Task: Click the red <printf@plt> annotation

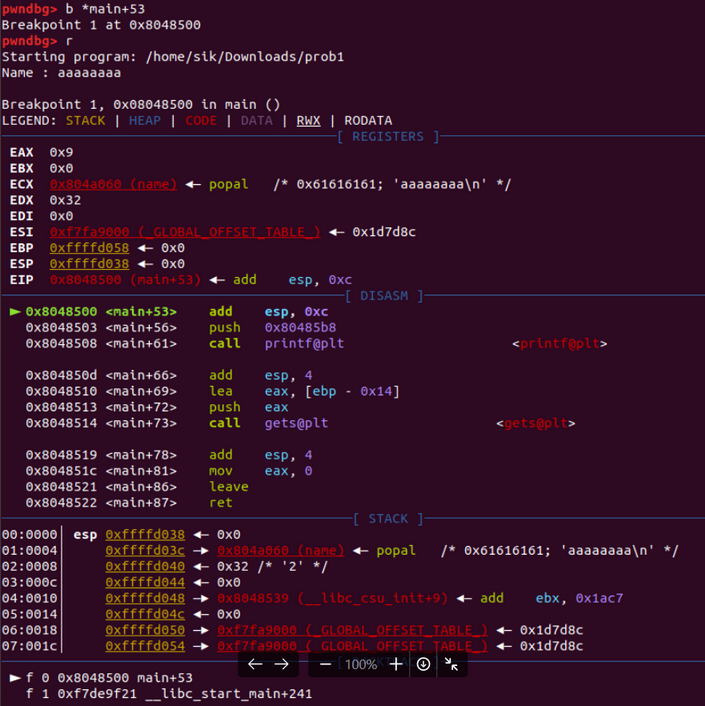Action: click(x=560, y=344)
